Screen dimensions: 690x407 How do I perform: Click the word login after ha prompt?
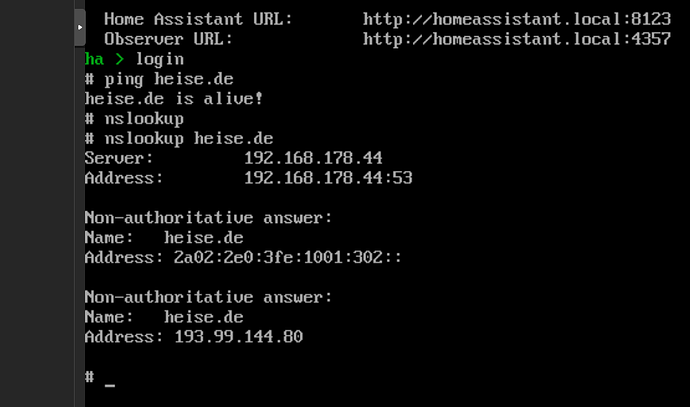159,59
